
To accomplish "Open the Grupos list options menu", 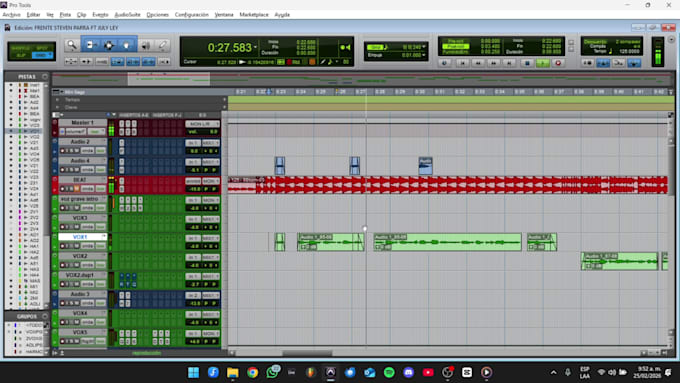I will [45, 316].
